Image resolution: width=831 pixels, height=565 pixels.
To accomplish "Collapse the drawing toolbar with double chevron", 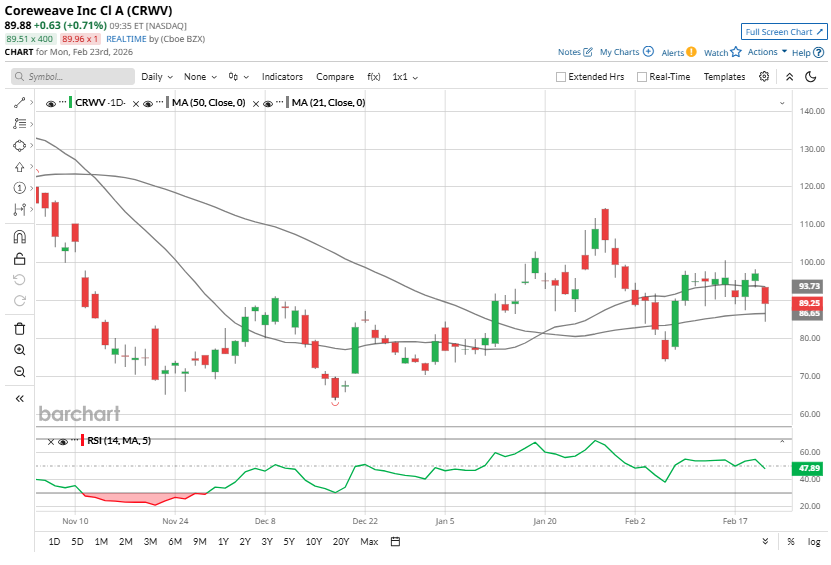I will pyautogui.click(x=20, y=399).
